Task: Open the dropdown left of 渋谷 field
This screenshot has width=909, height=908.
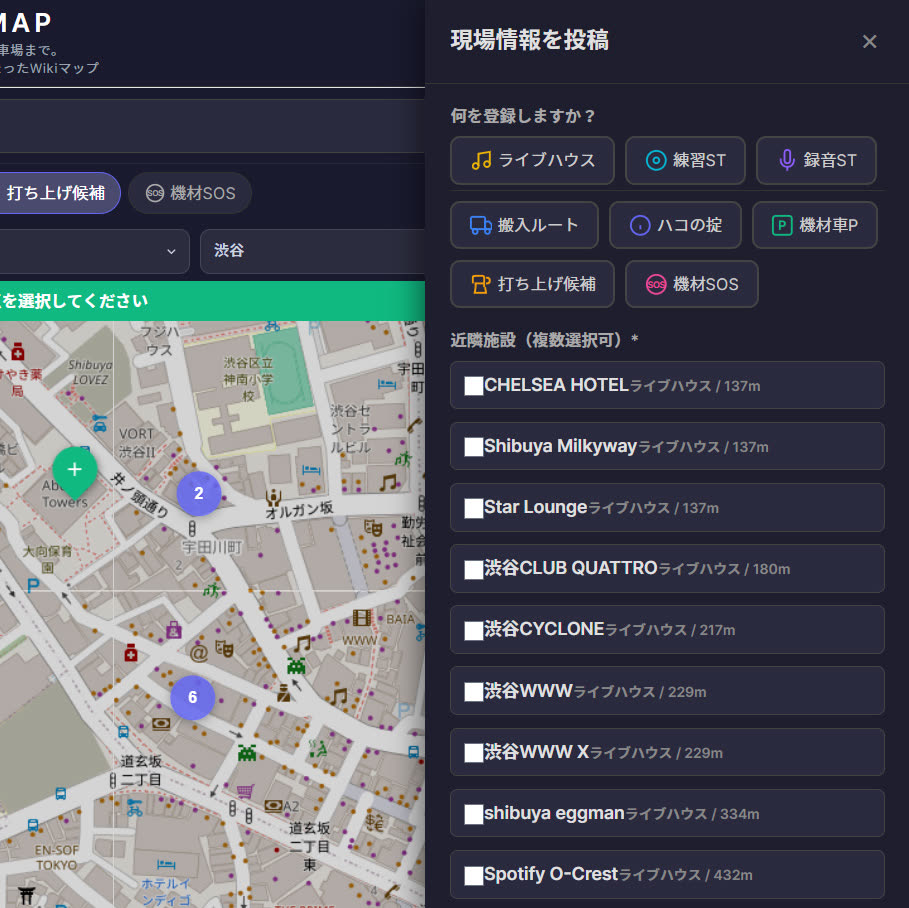Action: tap(93, 251)
